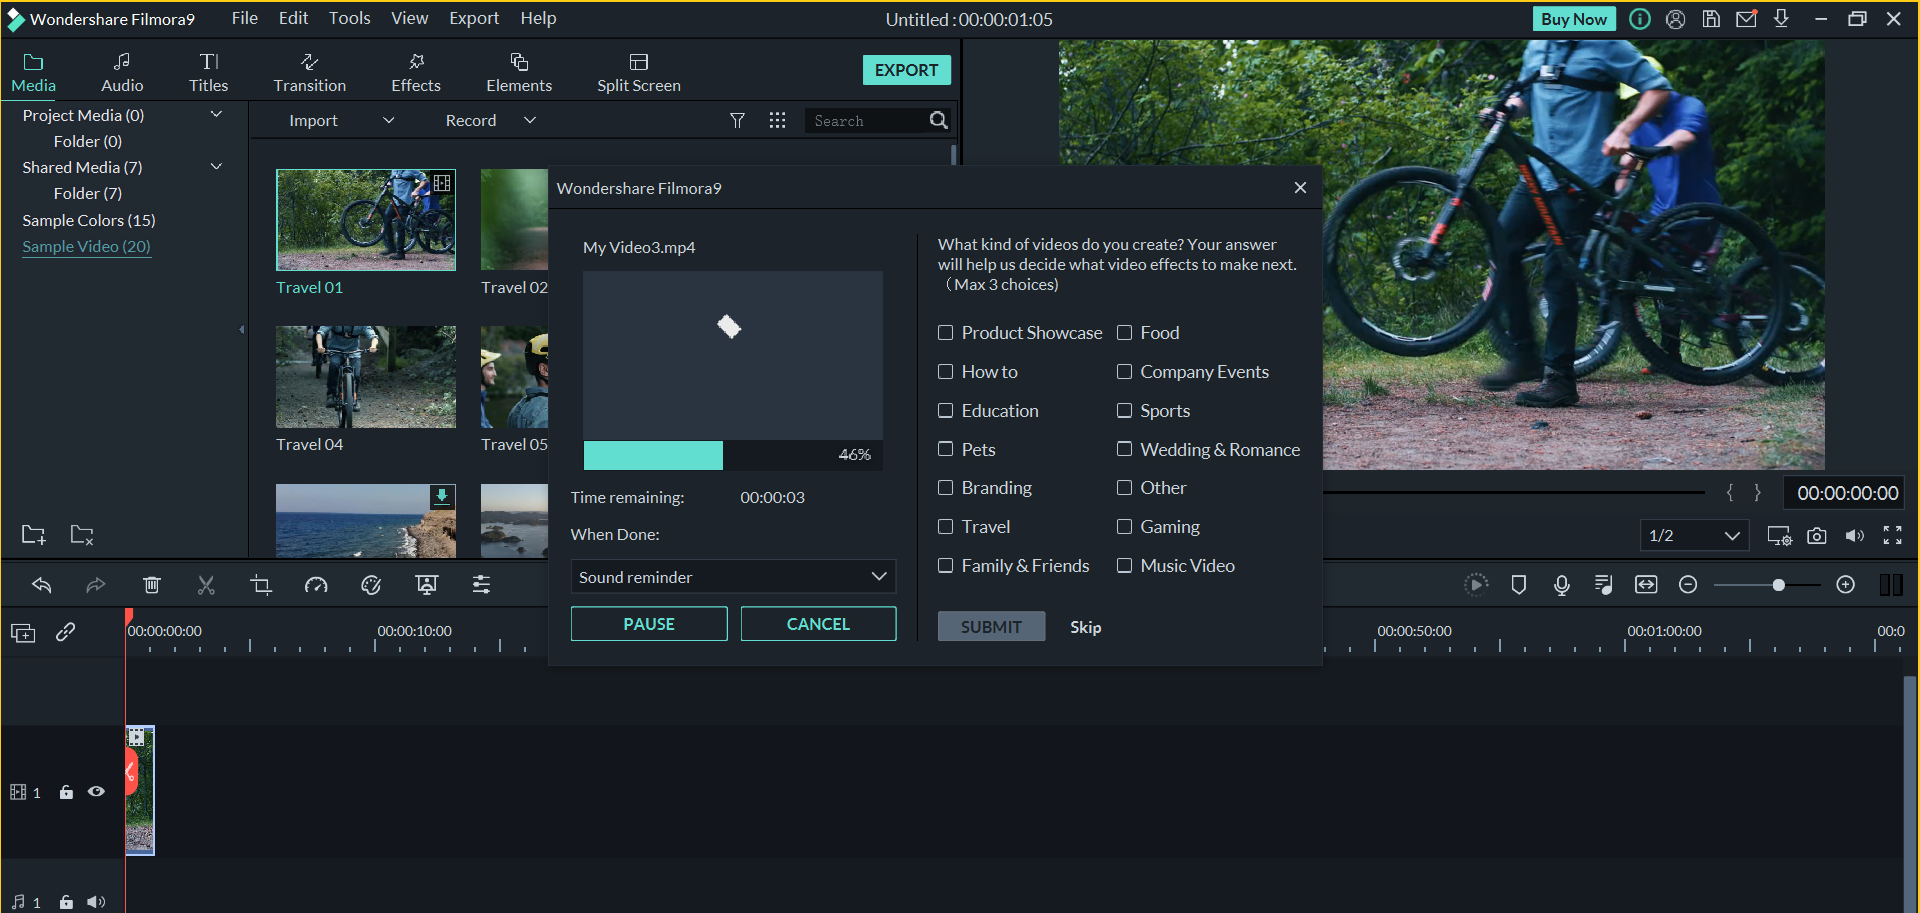1920x913 pixels.
Task: Check the Travel video type checkbox
Action: click(x=946, y=527)
